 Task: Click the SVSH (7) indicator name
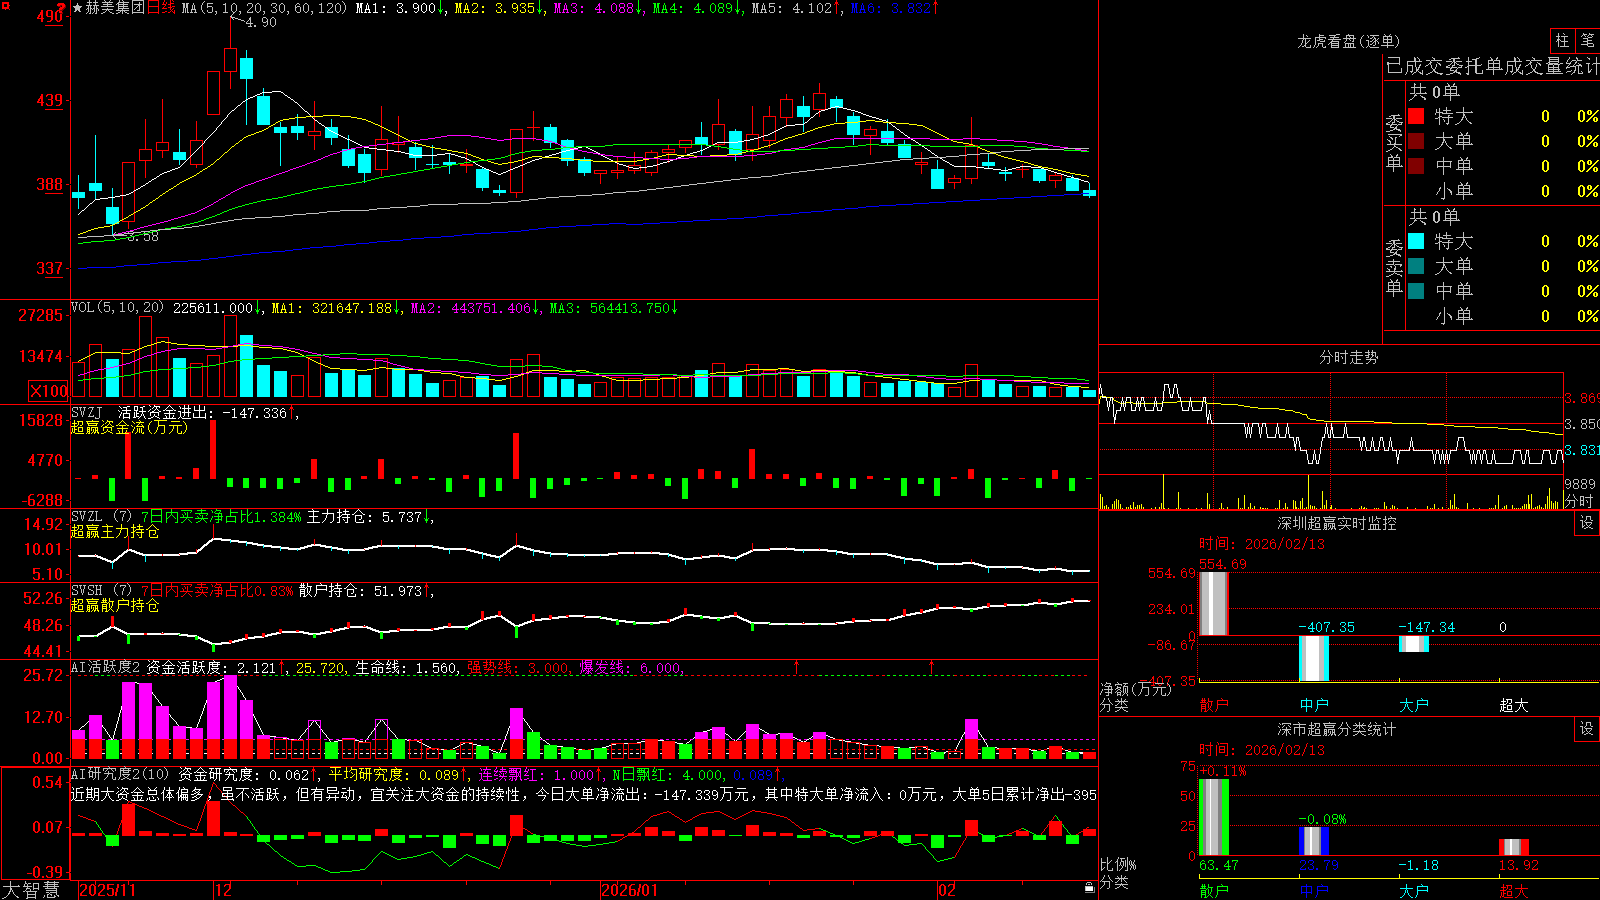coord(102,590)
